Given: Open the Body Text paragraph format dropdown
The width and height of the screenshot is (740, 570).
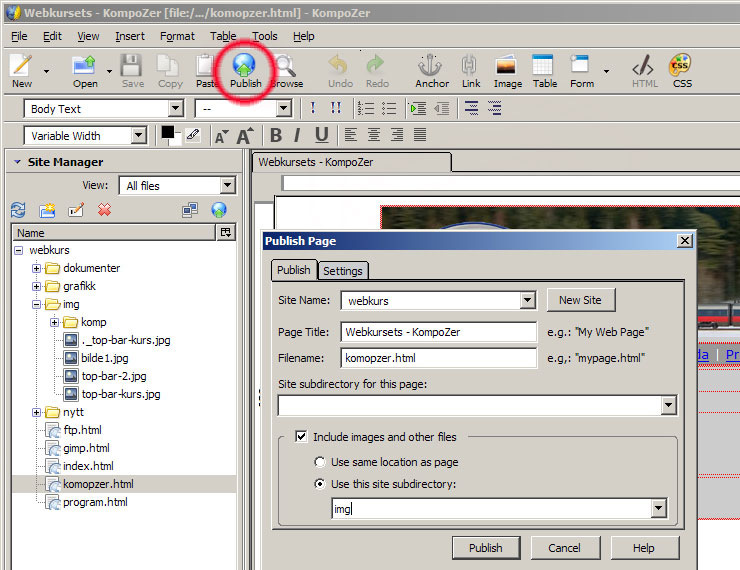Looking at the screenshot, I should click(176, 109).
